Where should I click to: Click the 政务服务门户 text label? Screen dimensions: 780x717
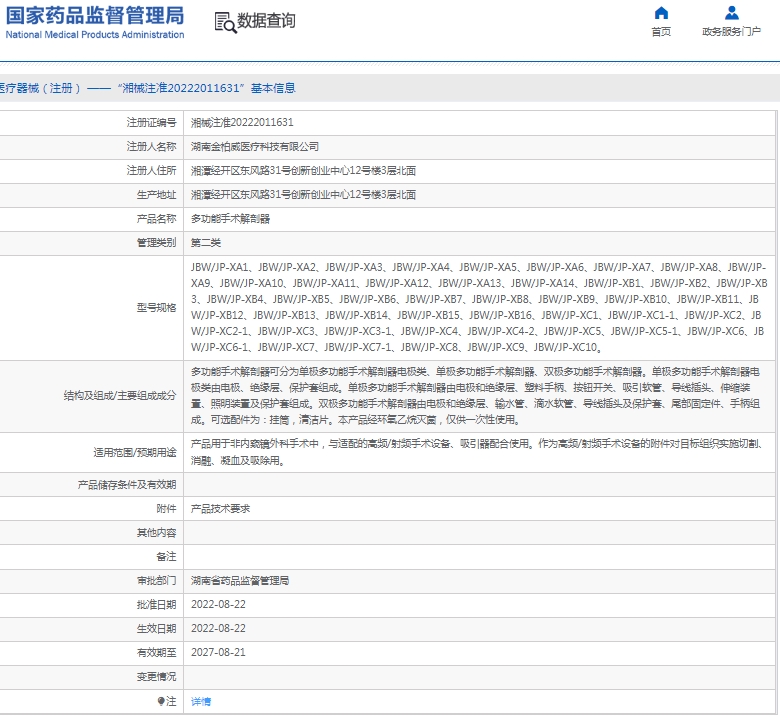pyautogui.click(x=731, y=32)
